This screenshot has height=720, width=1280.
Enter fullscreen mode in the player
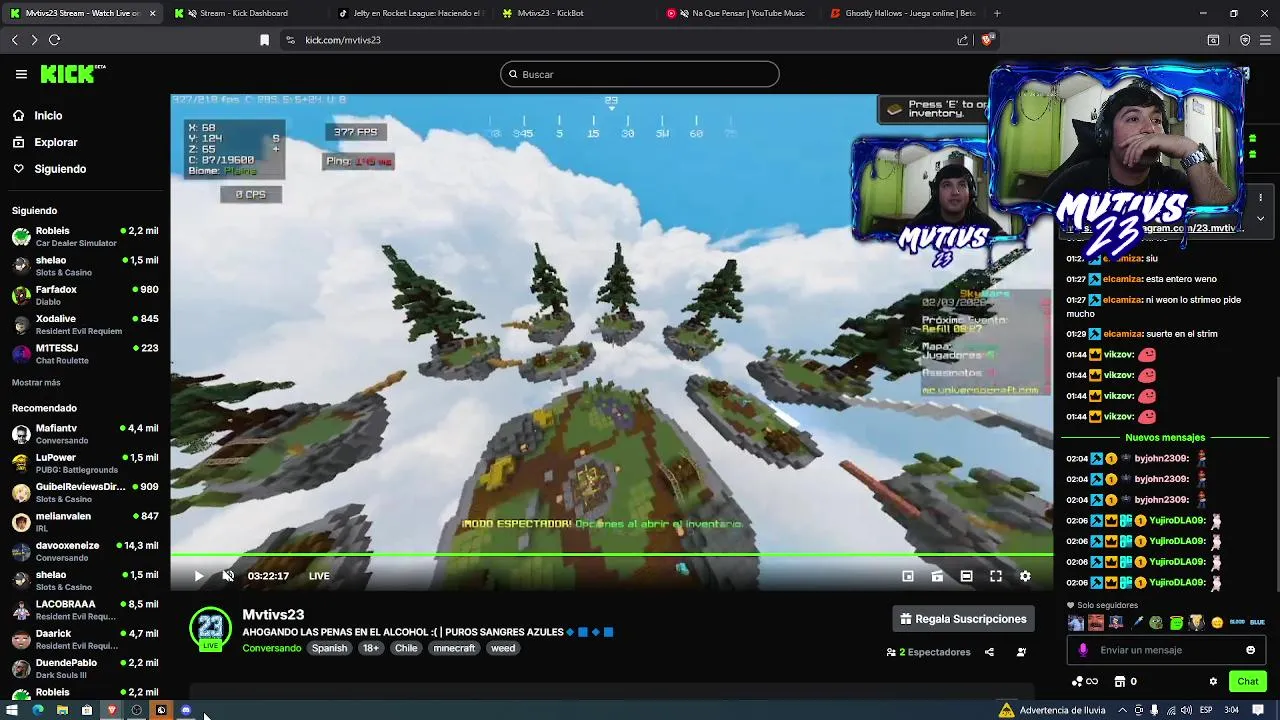tap(996, 576)
